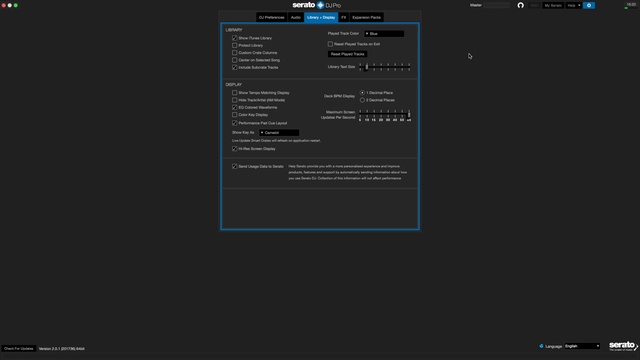Click Reset Played Tracks button
Screen dimensions: 640x360
[x=347, y=54]
